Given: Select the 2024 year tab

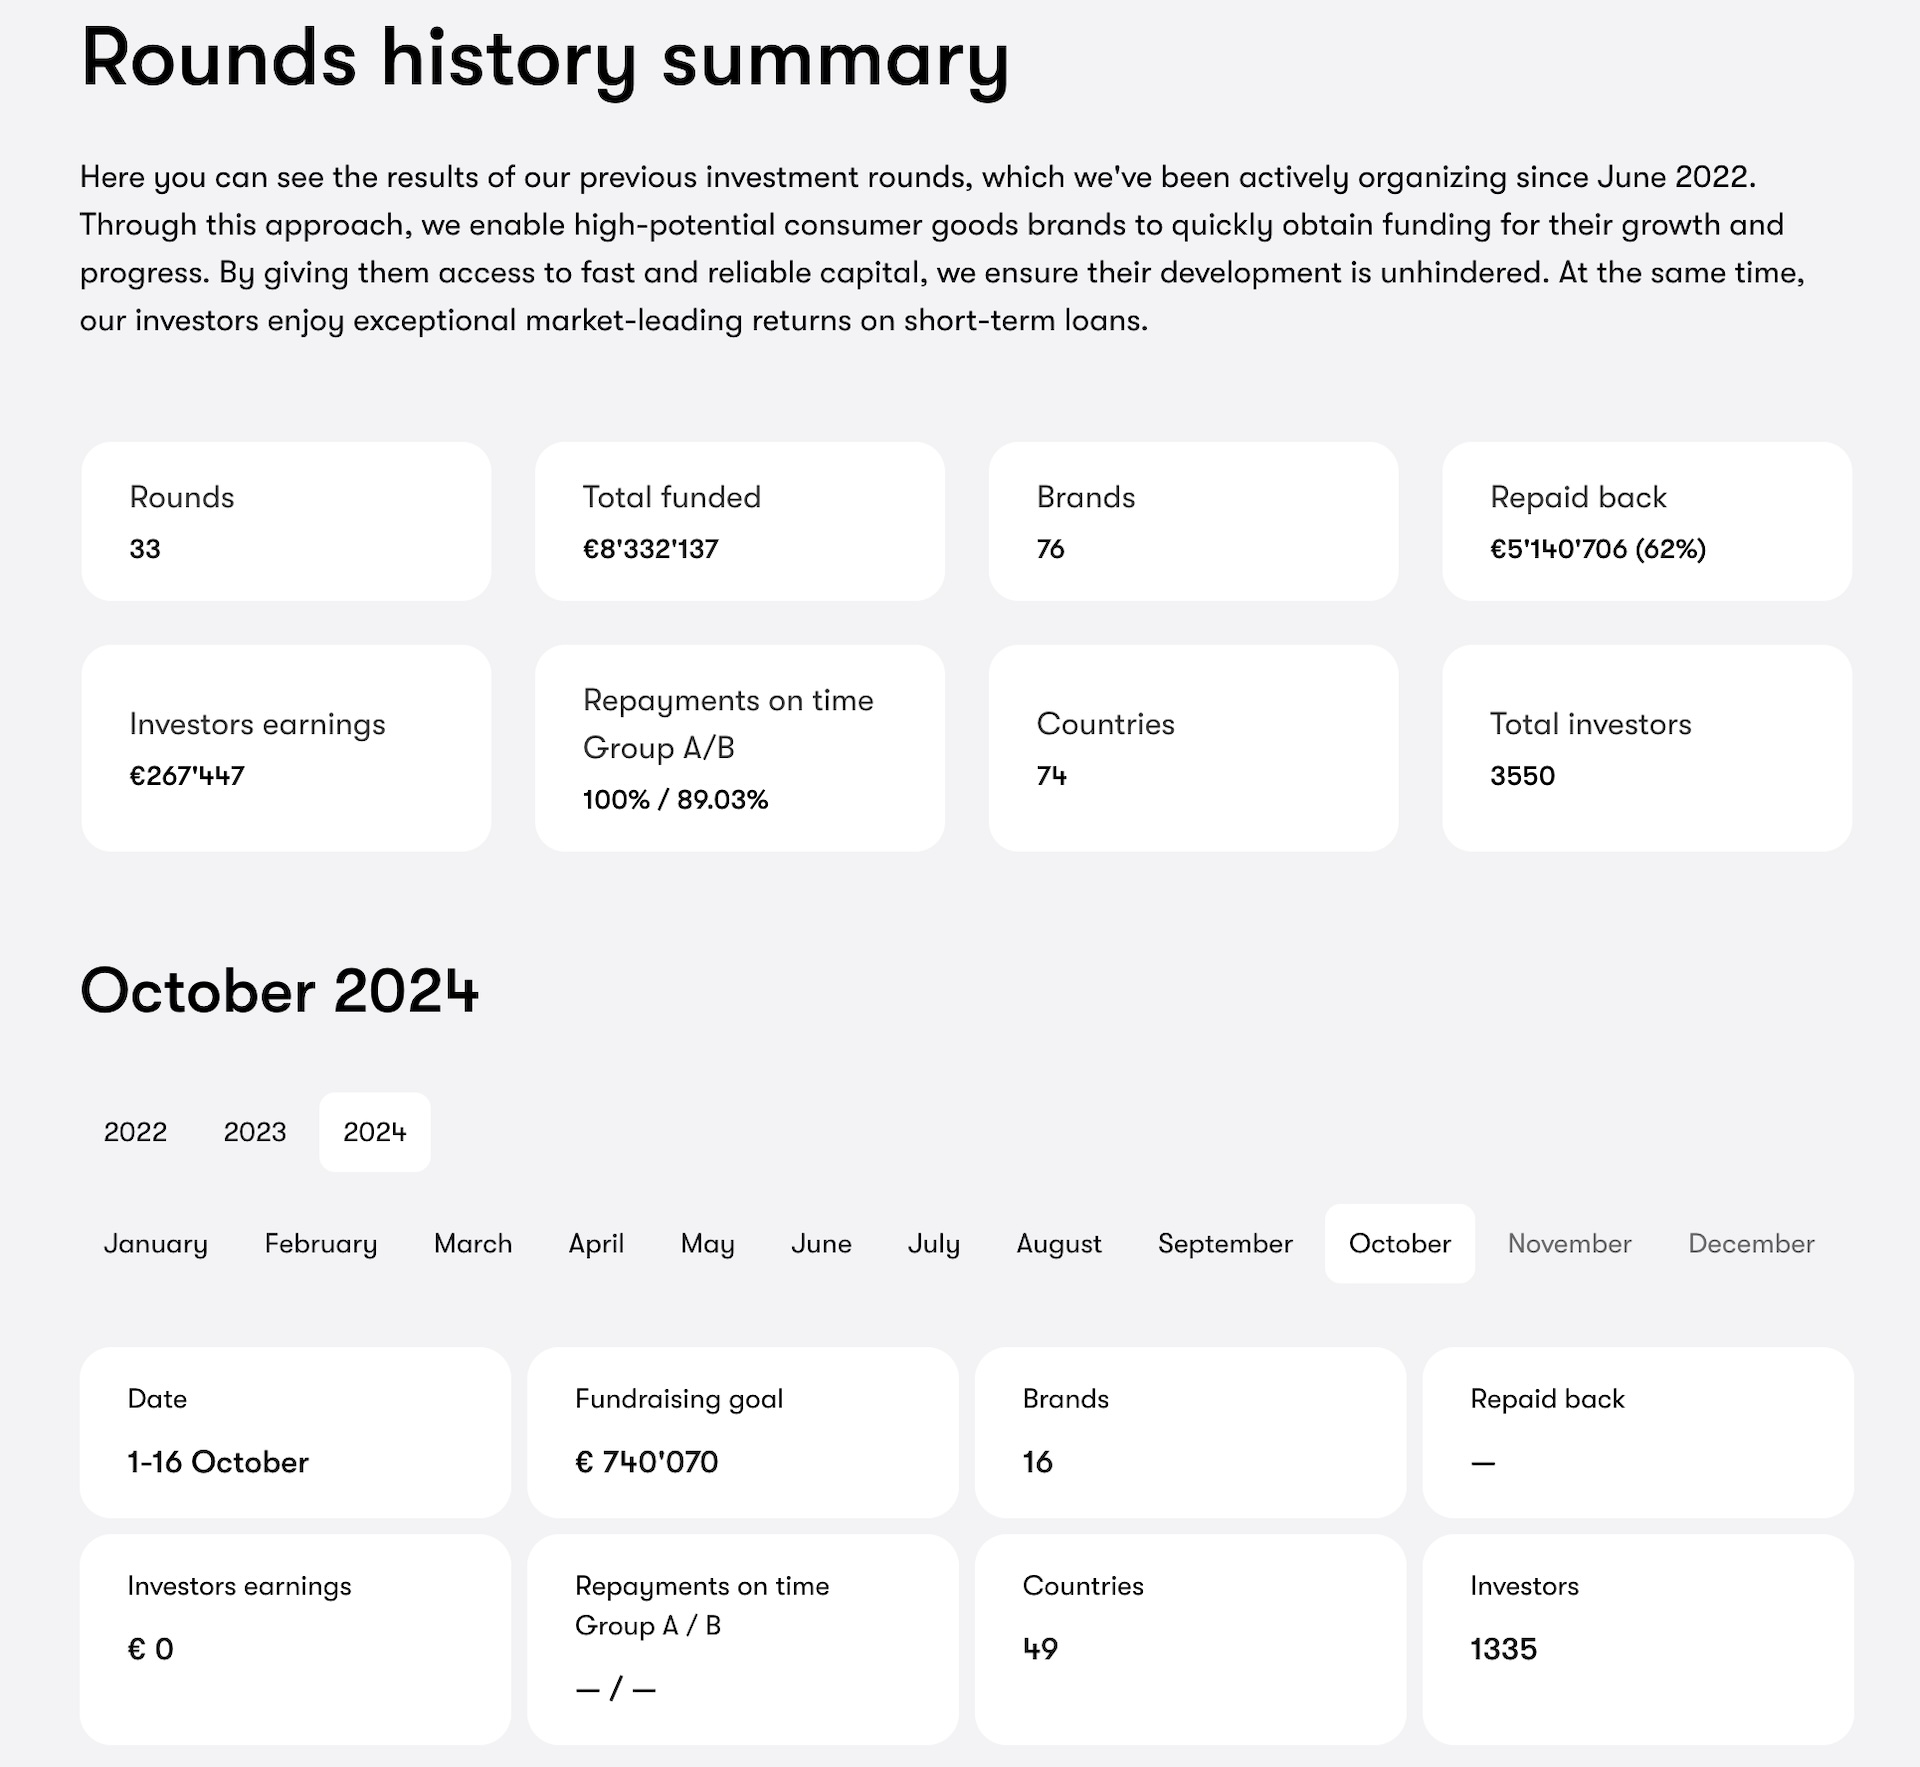Looking at the screenshot, I should point(375,1132).
